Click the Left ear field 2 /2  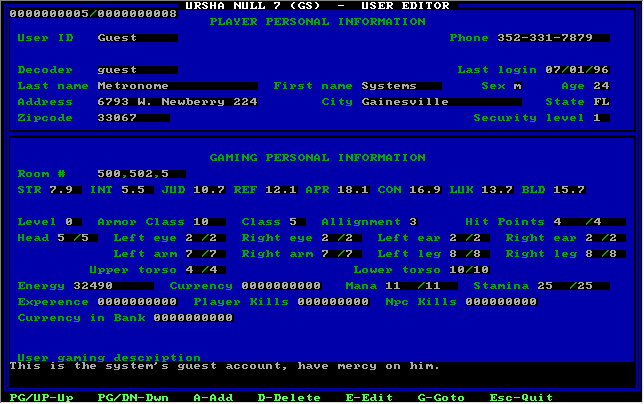click(469, 238)
